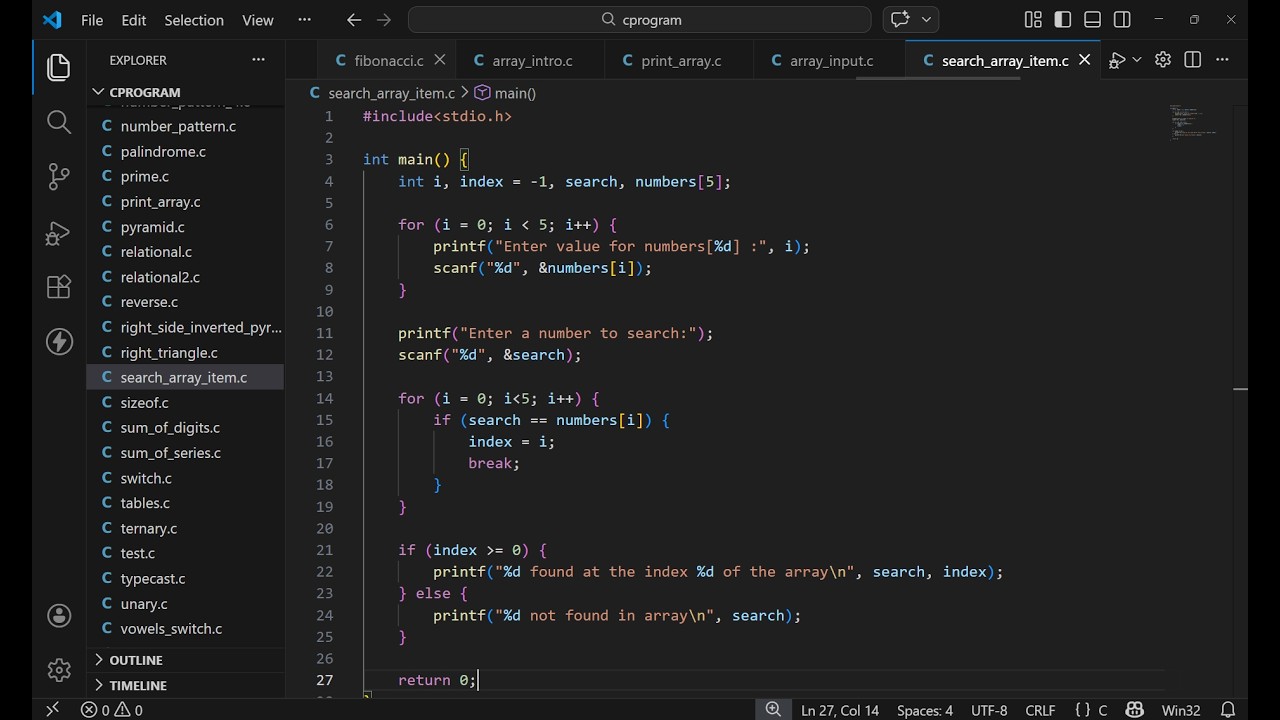Viewport: 1280px width, 720px height.
Task: Open prime.c in the explorer
Action: [186, 176]
